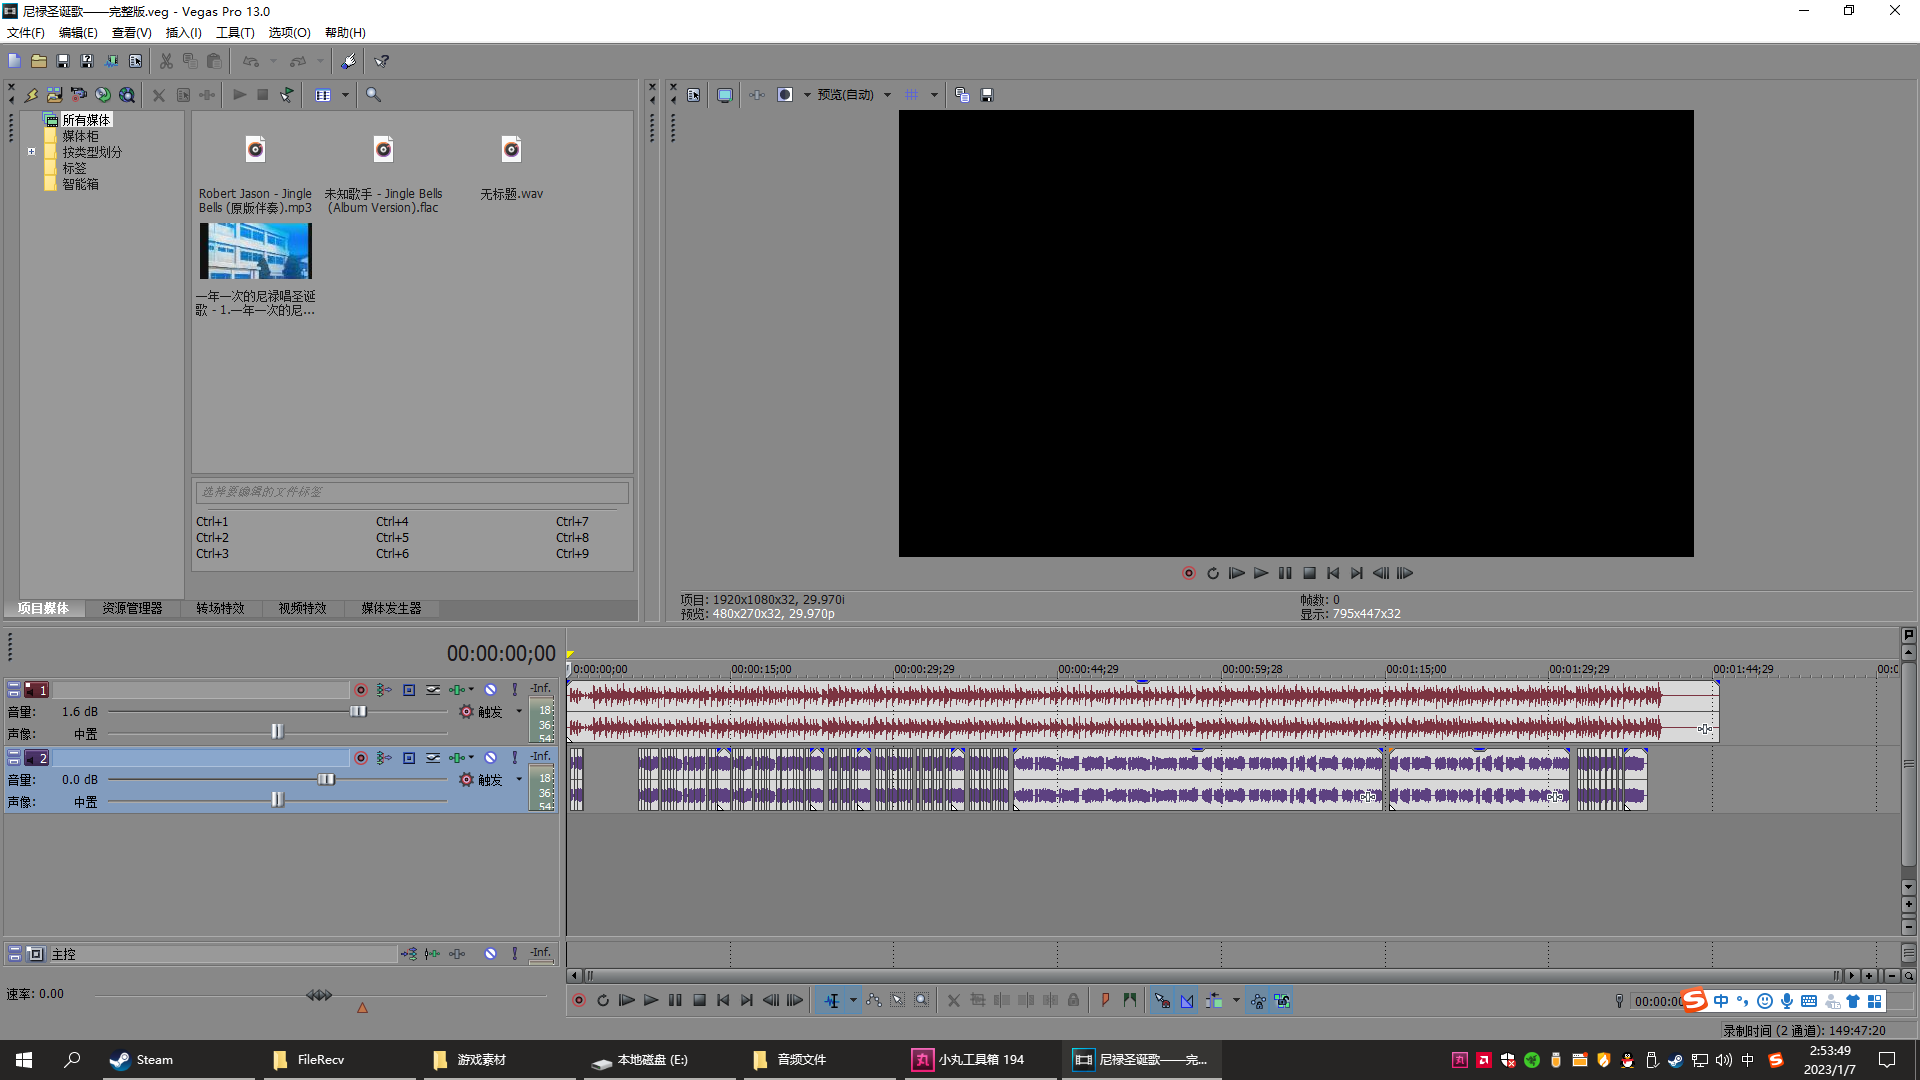Open the Normal edit tool dropdown arrow
The image size is (1920, 1080).
(853, 1000)
